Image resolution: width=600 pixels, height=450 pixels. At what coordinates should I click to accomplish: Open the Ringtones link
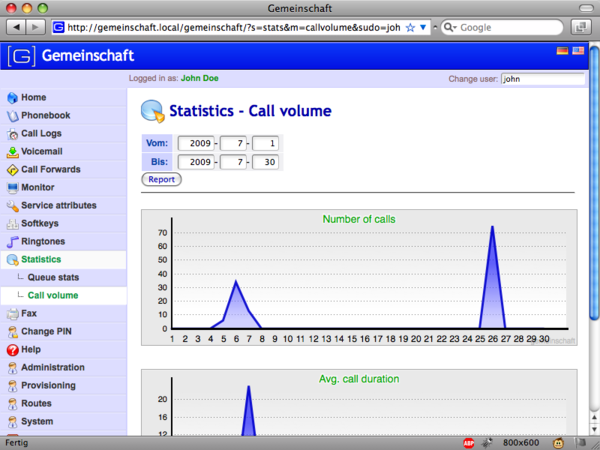click(43, 241)
